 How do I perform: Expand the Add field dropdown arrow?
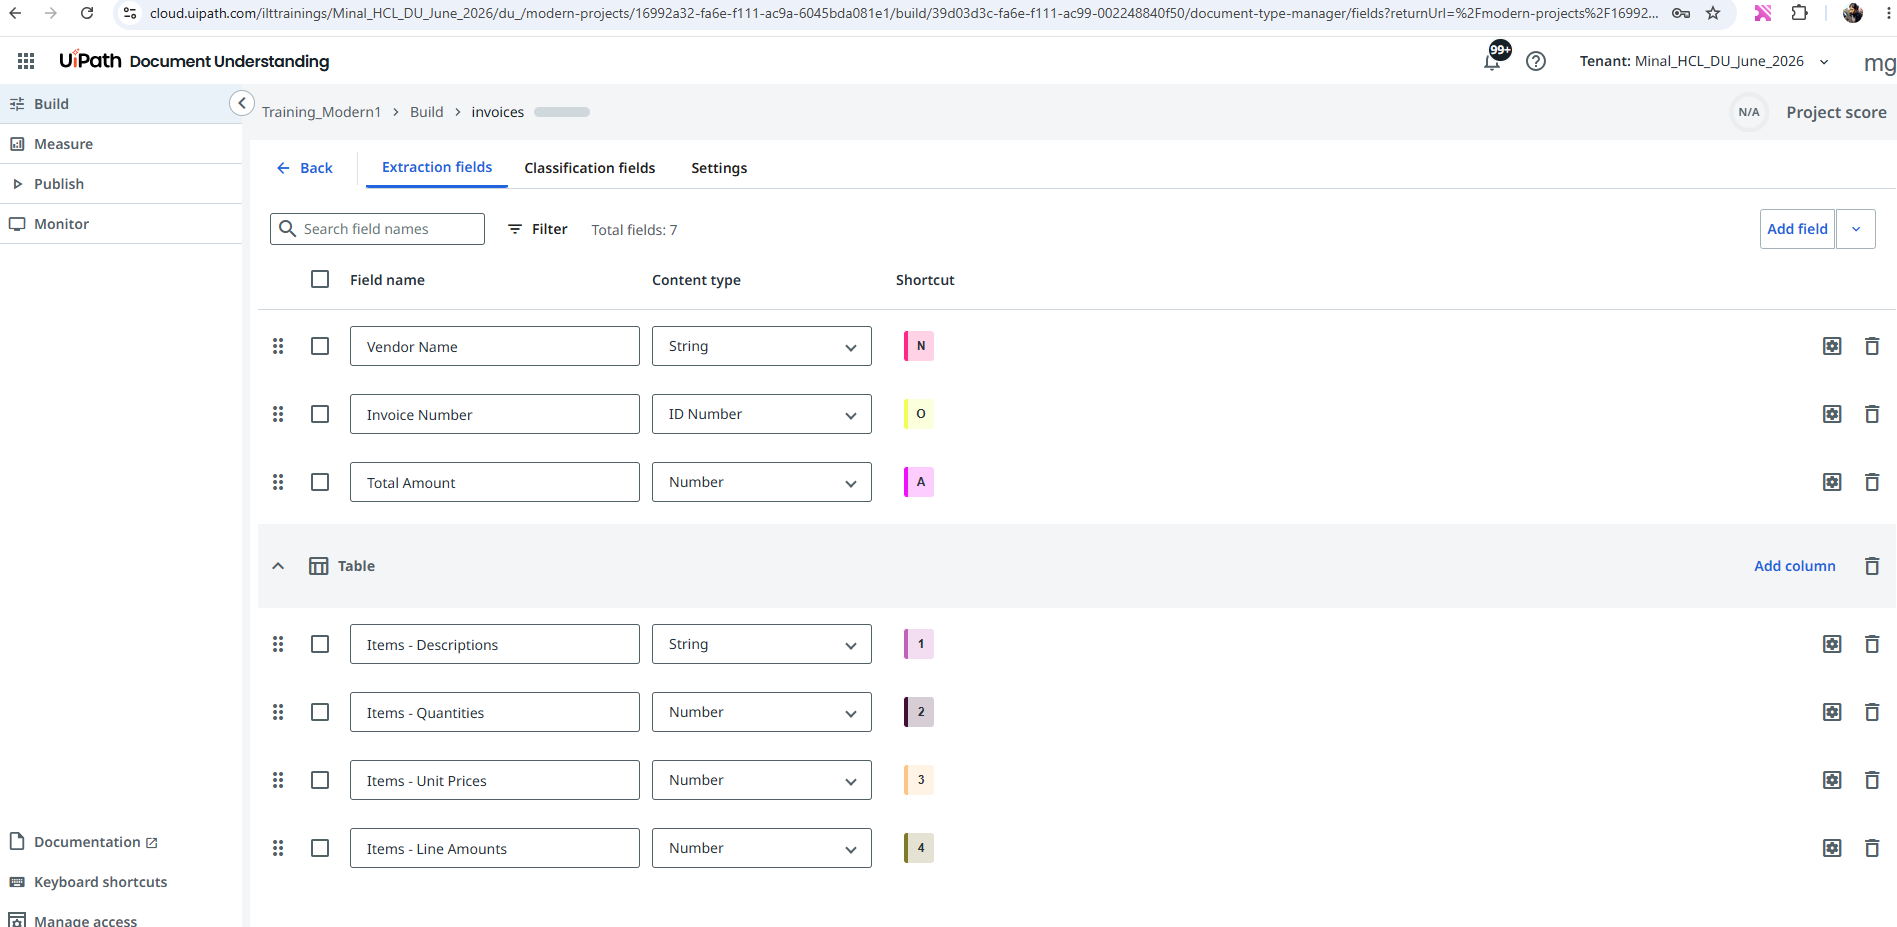point(1856,229)
